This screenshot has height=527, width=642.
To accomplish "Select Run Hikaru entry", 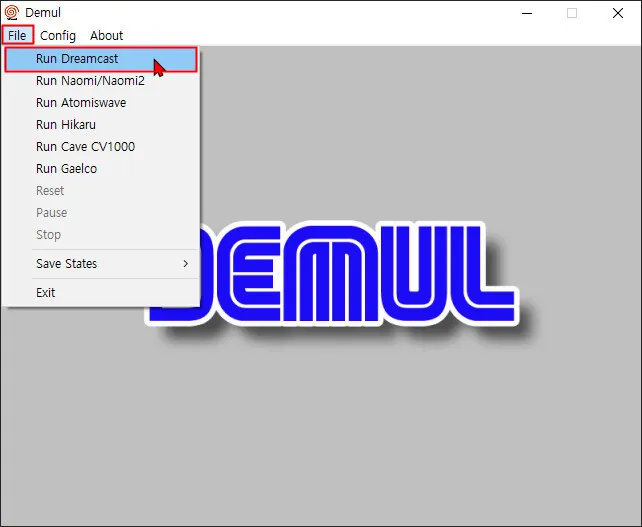I will (x=101, y=124).
